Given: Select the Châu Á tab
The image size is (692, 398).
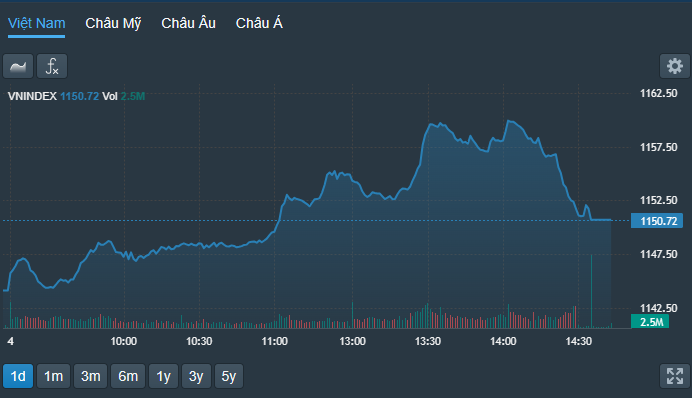Looking at the screenshot, I should point(259,23).
